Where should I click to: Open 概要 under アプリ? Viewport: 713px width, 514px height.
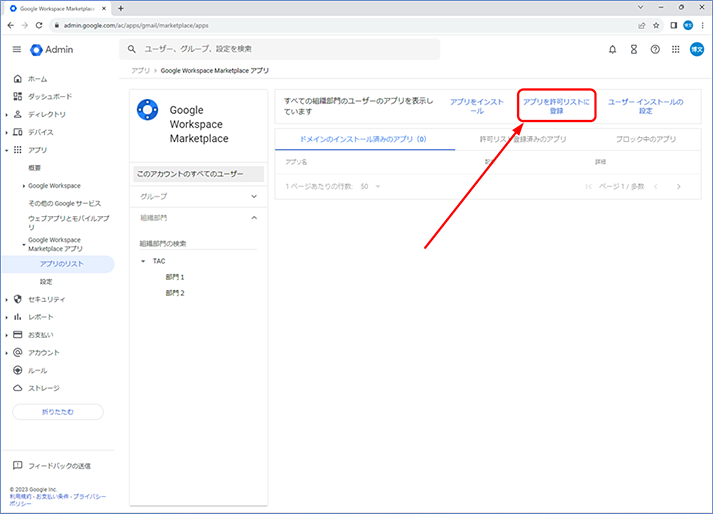coord(35,168)
